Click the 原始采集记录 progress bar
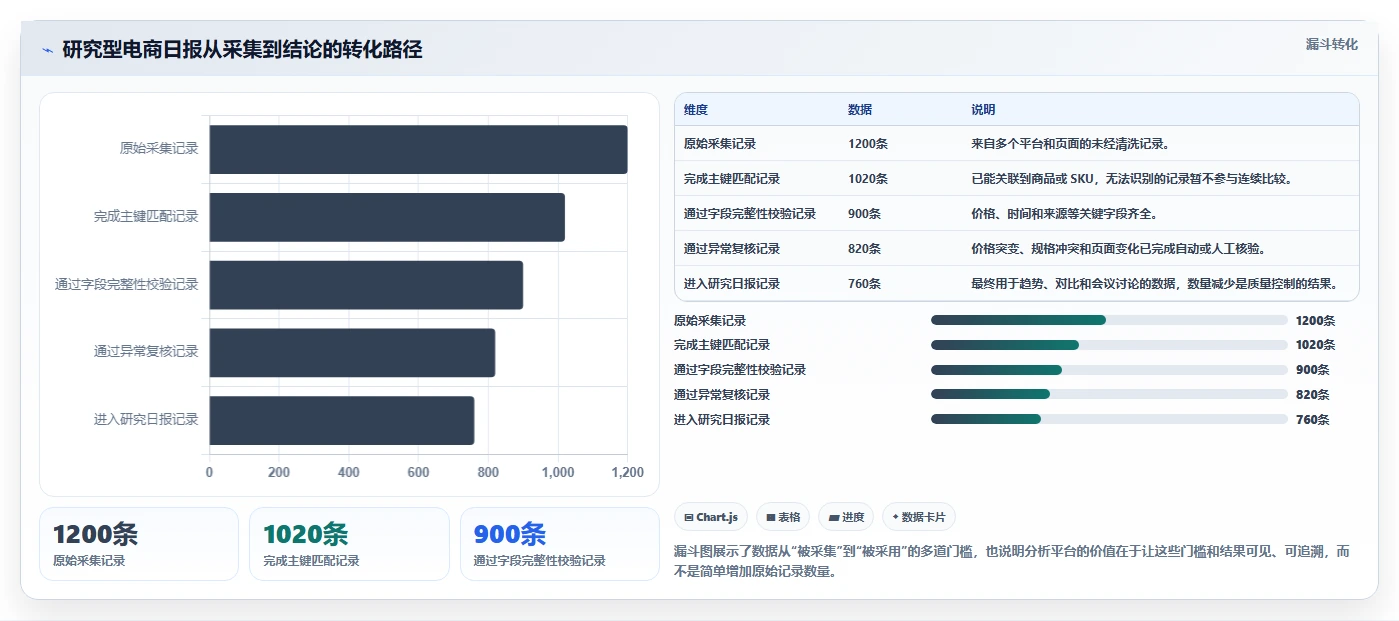Viewport: 1399px width, 621px height. (x=1109, y=320)
